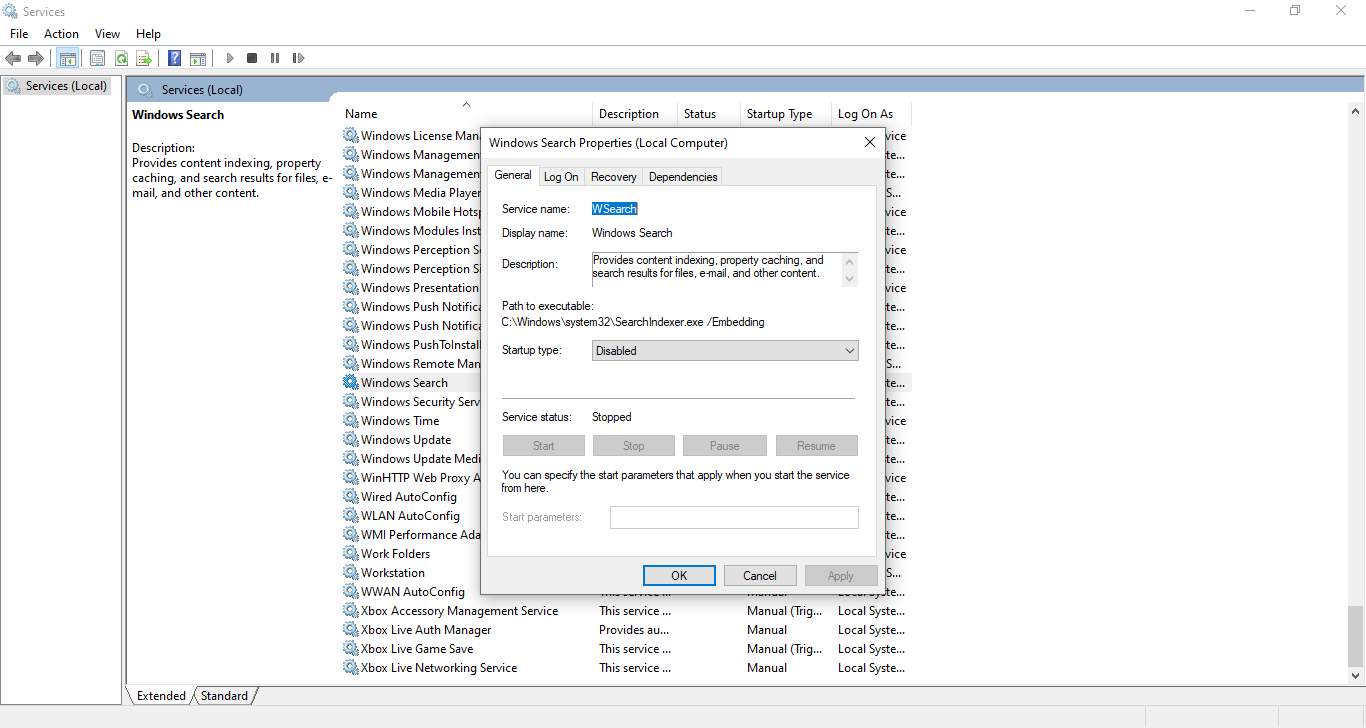
Task: Open the blue Help question-mark icon
Action: [x=175, y=59]
